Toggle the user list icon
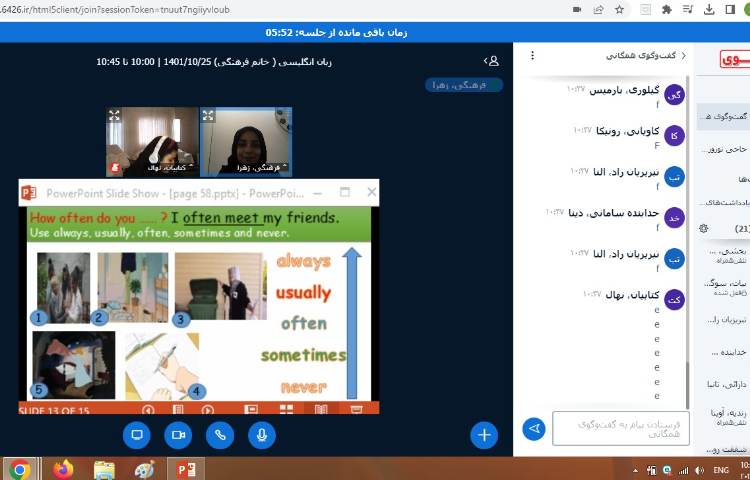Viewport: 750px width, 480px height. [491, 61]
